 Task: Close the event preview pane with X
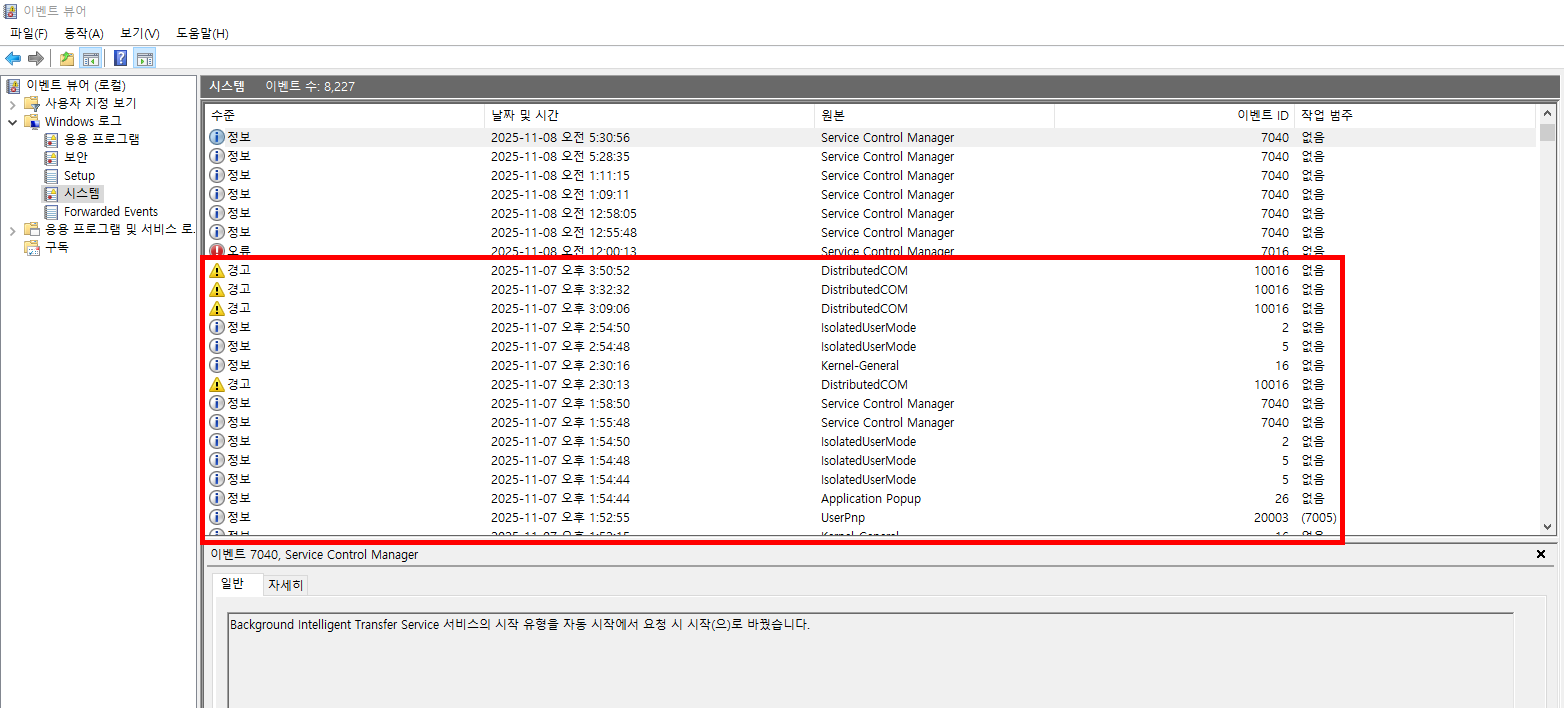coord(1540,554)
